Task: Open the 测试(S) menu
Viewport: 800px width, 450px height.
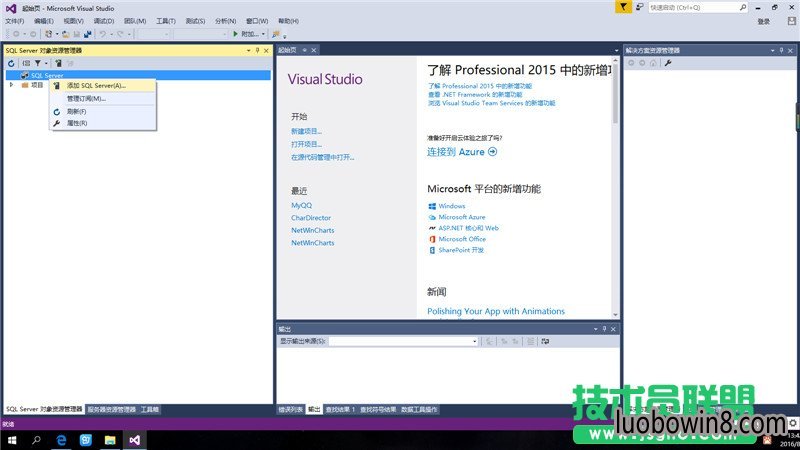Action: [195, 21]
